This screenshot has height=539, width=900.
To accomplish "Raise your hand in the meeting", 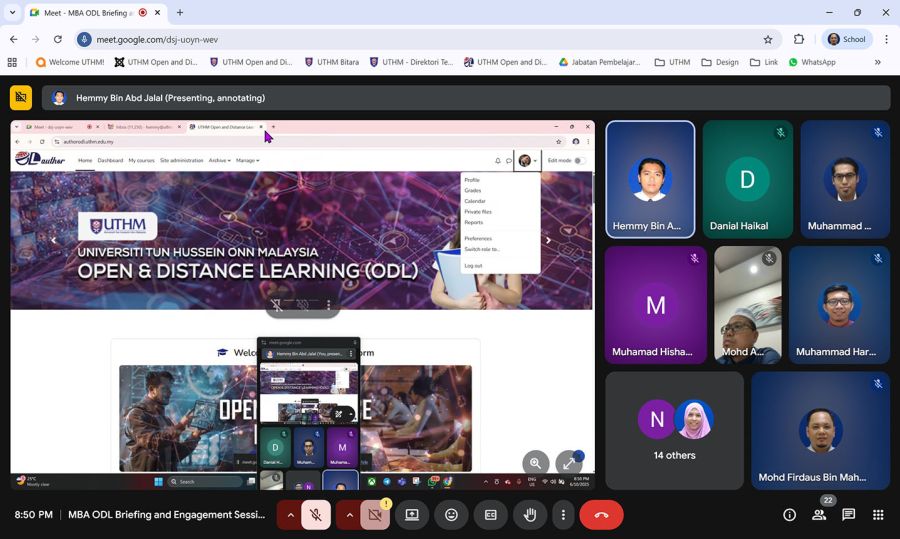I will [x=530, y=515].
